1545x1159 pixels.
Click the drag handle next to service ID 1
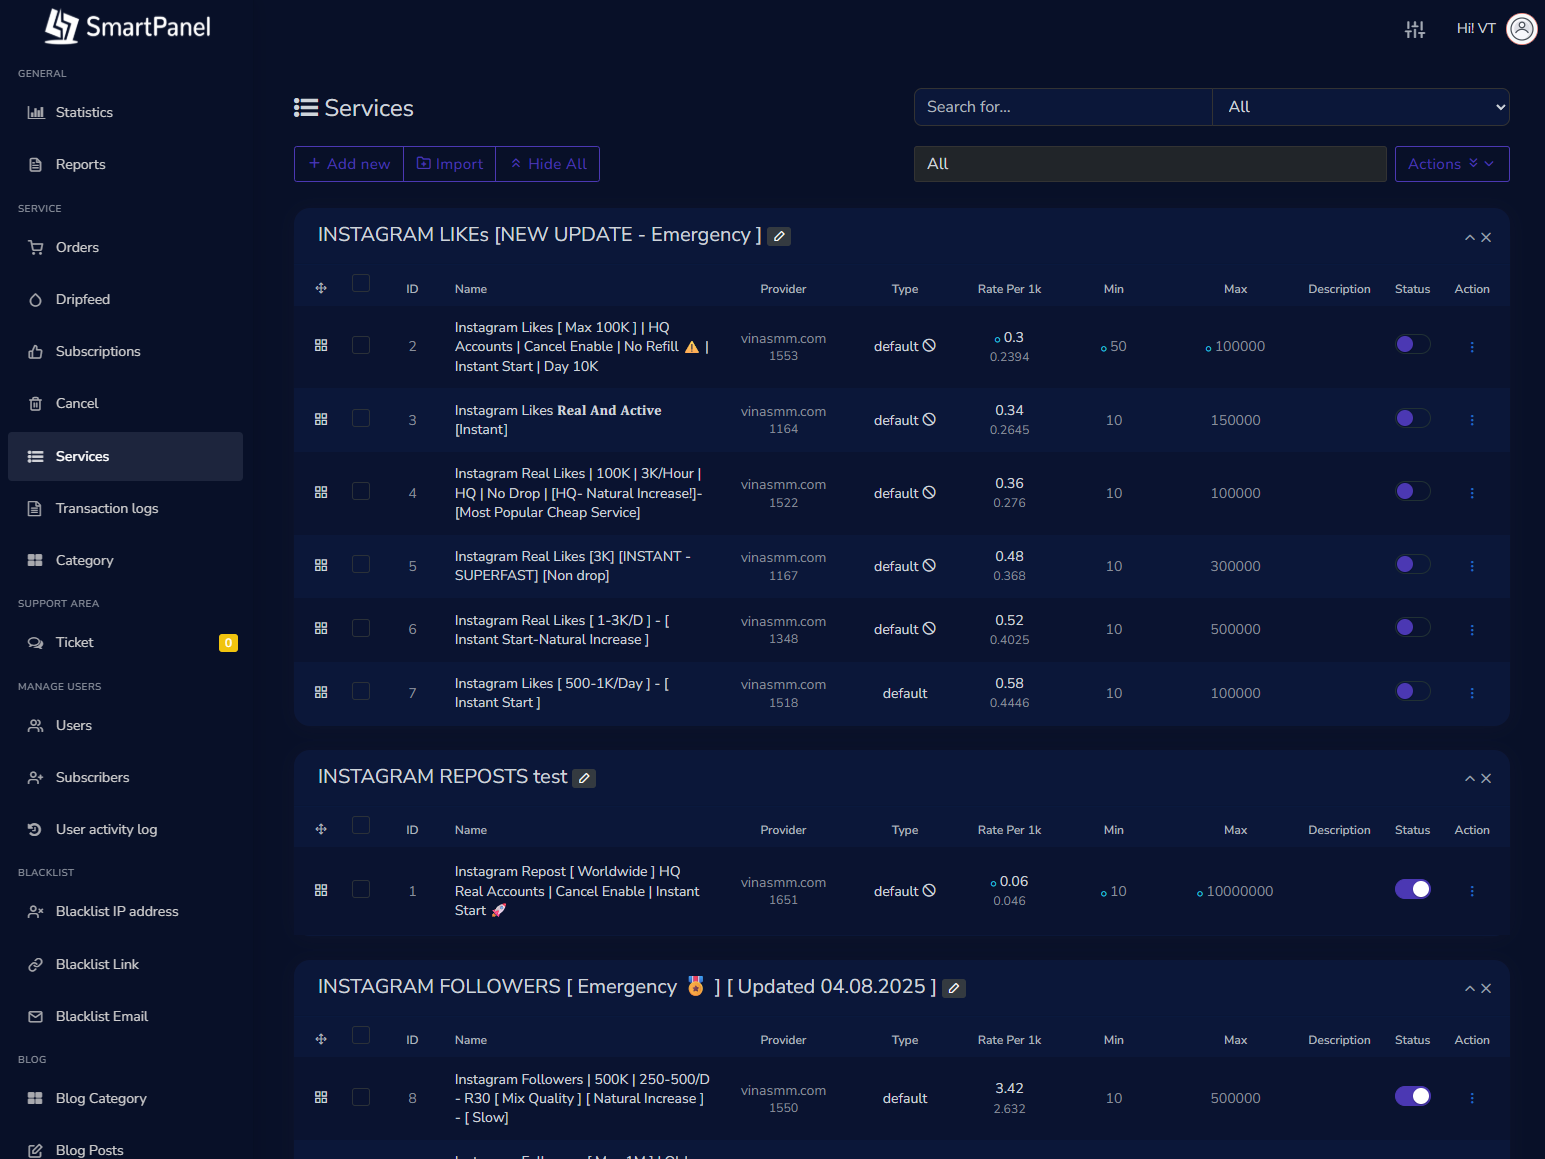coord(321,889)
